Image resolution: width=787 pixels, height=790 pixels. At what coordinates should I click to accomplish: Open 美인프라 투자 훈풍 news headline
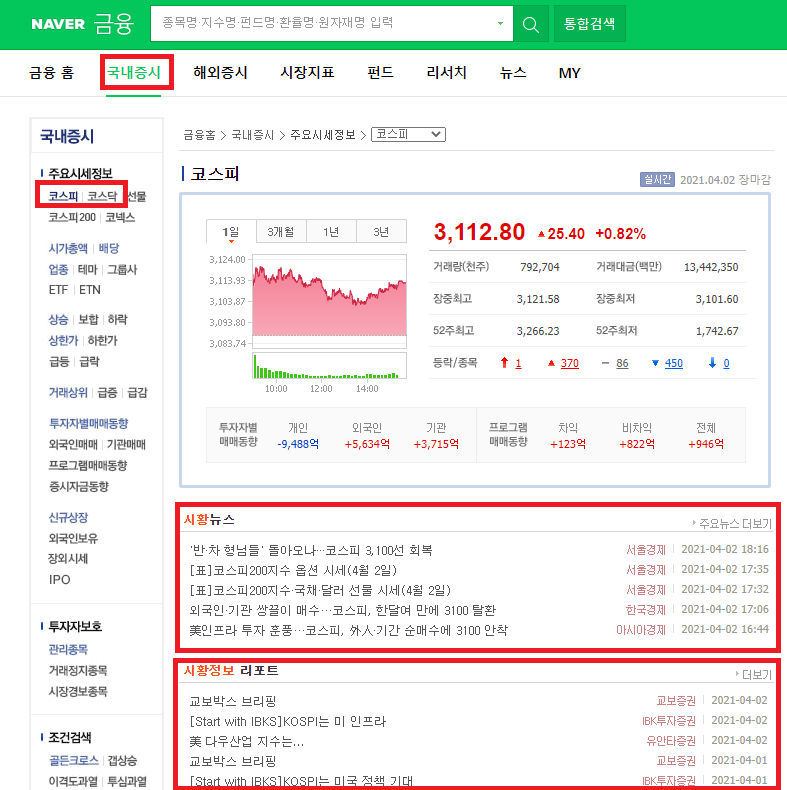coord(349,630)
